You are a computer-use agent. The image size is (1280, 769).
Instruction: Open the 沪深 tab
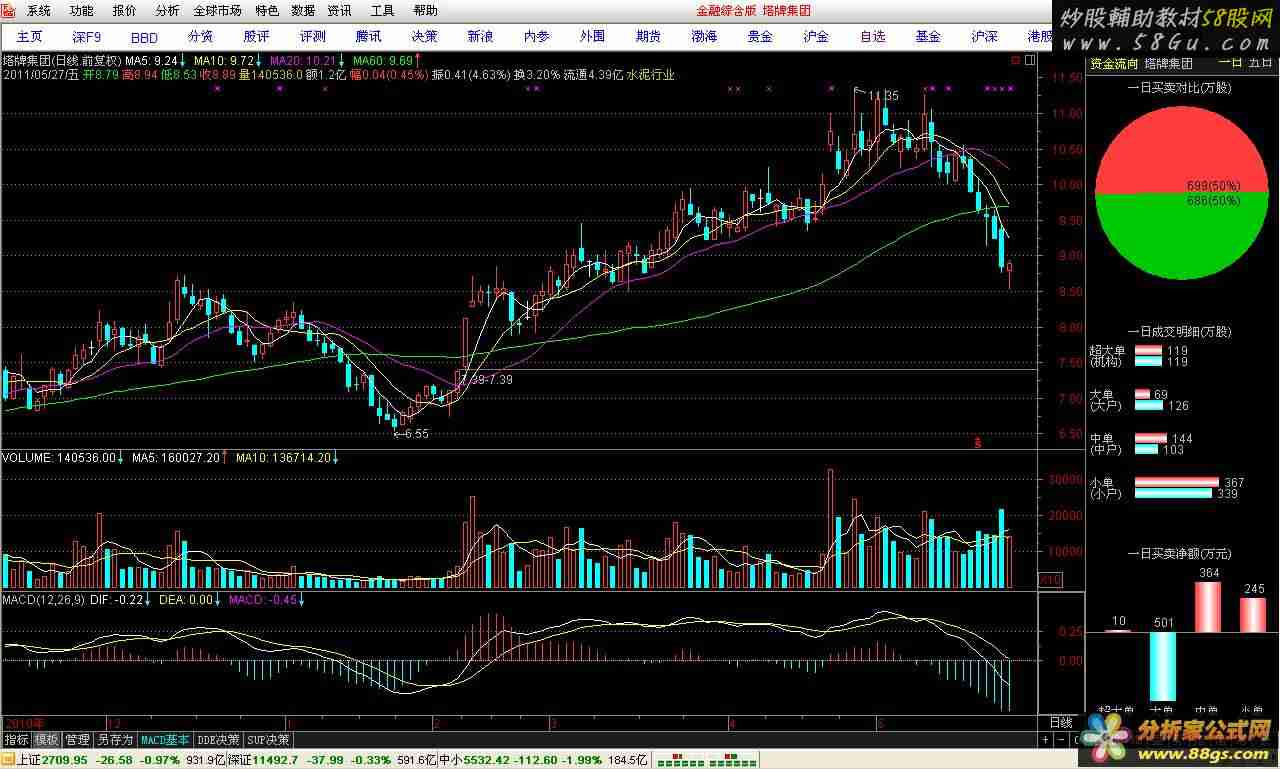pos(984,36)
